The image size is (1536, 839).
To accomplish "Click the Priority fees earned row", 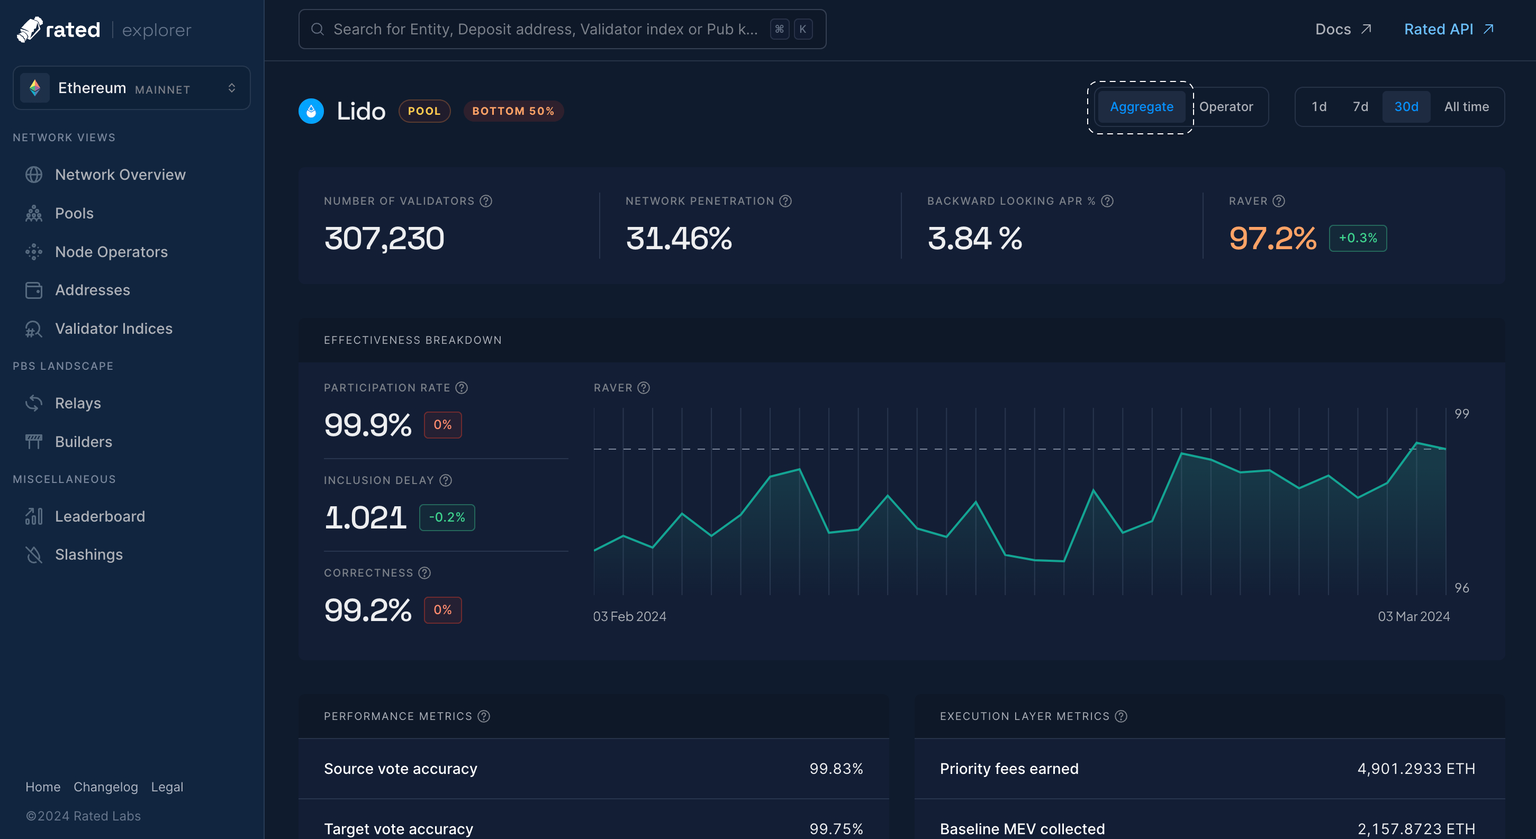I will pos(1210,769).
